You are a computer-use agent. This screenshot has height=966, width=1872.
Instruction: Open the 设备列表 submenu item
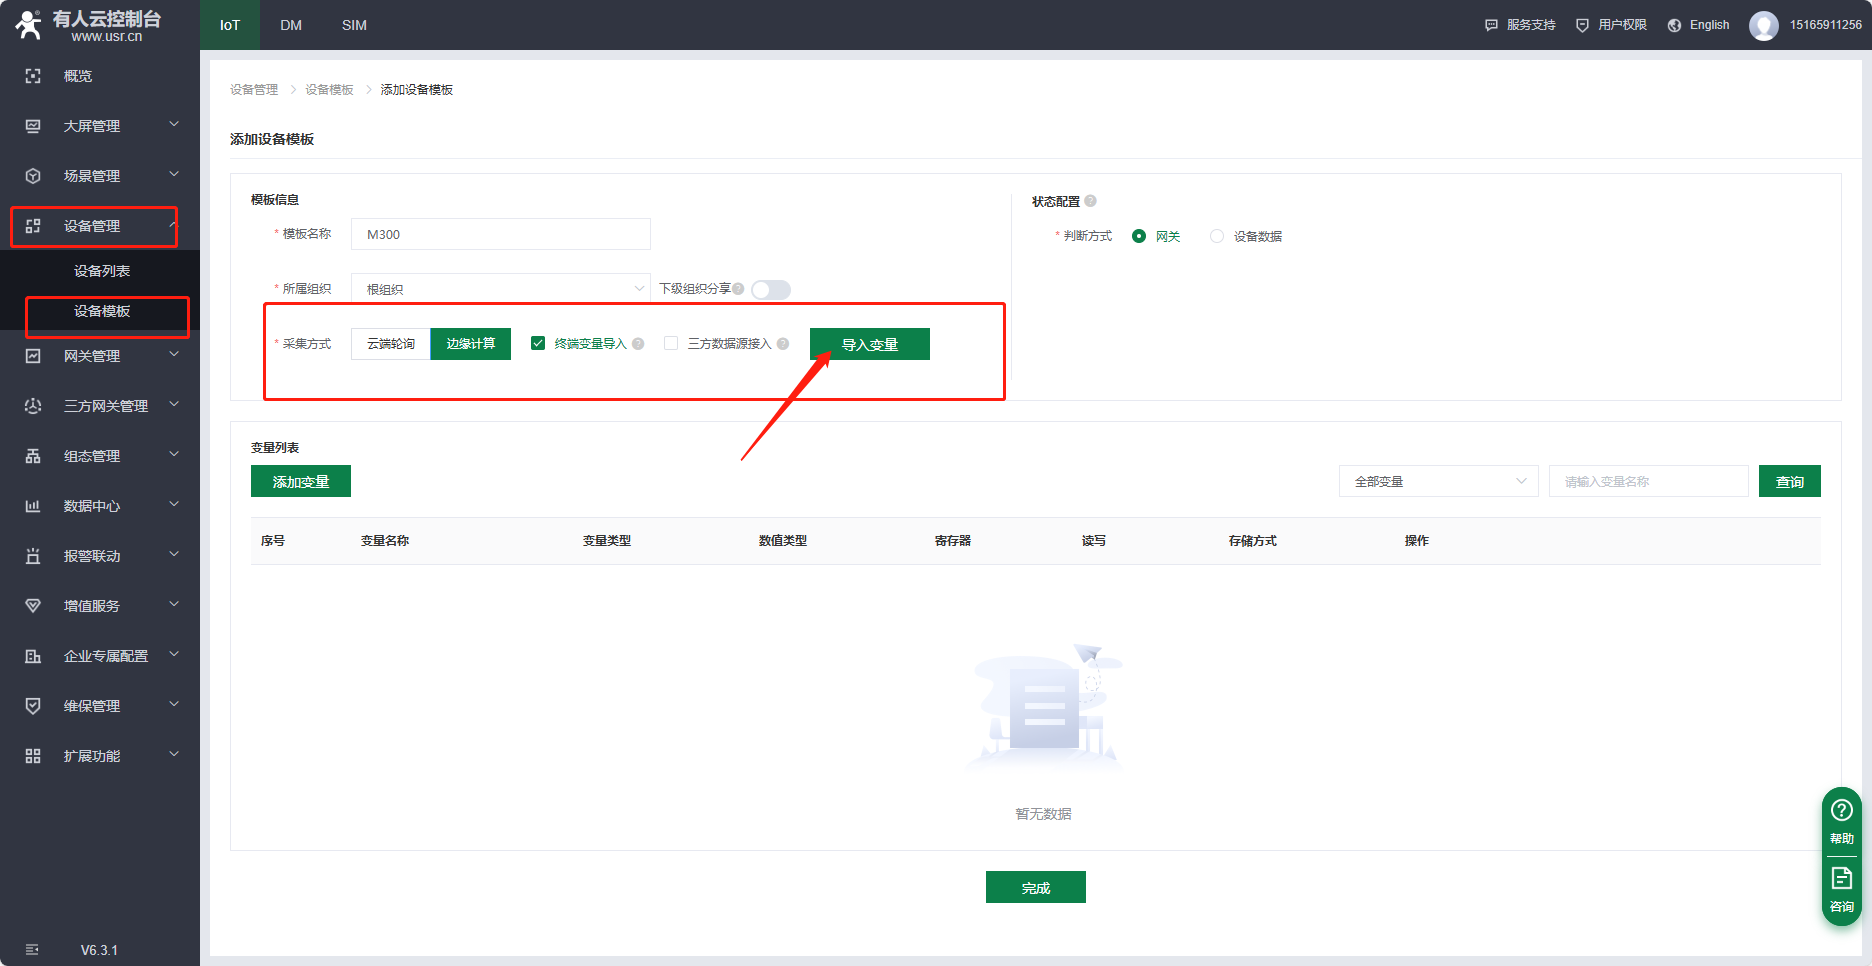pyautogui.click(x=102, y=271)
